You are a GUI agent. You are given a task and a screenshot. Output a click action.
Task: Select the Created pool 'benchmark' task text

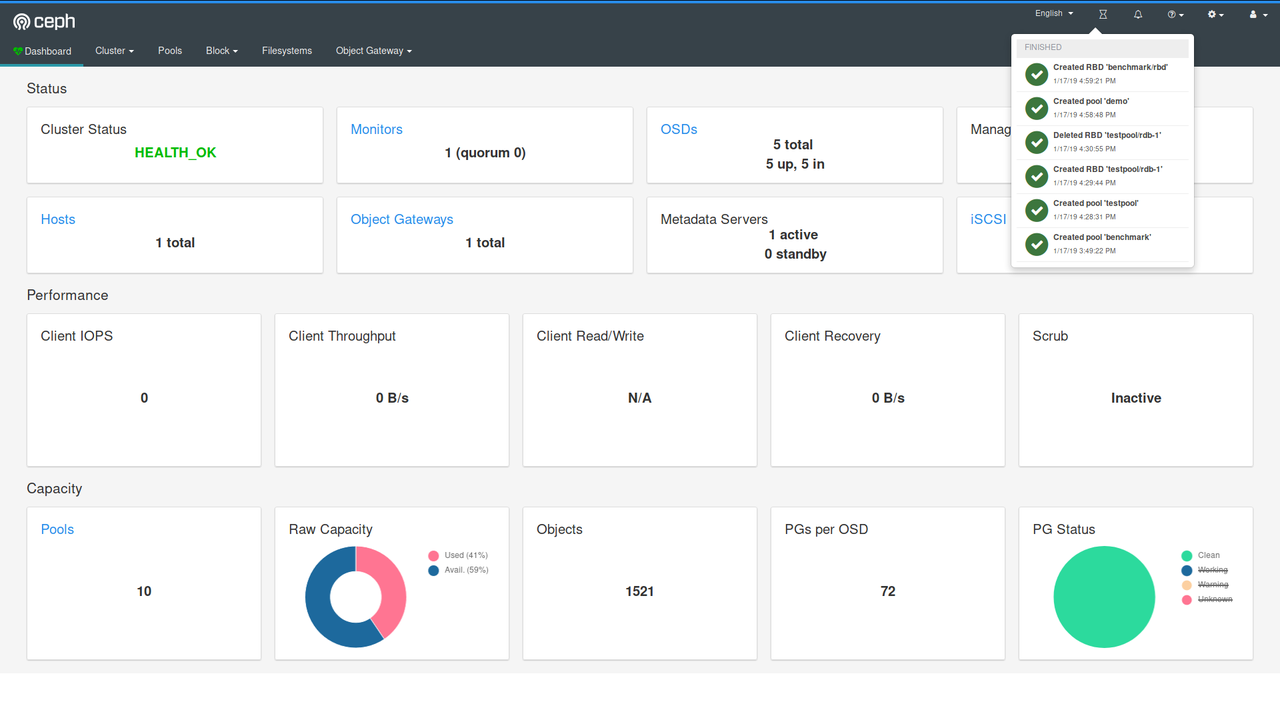[x=1102, y=238]
